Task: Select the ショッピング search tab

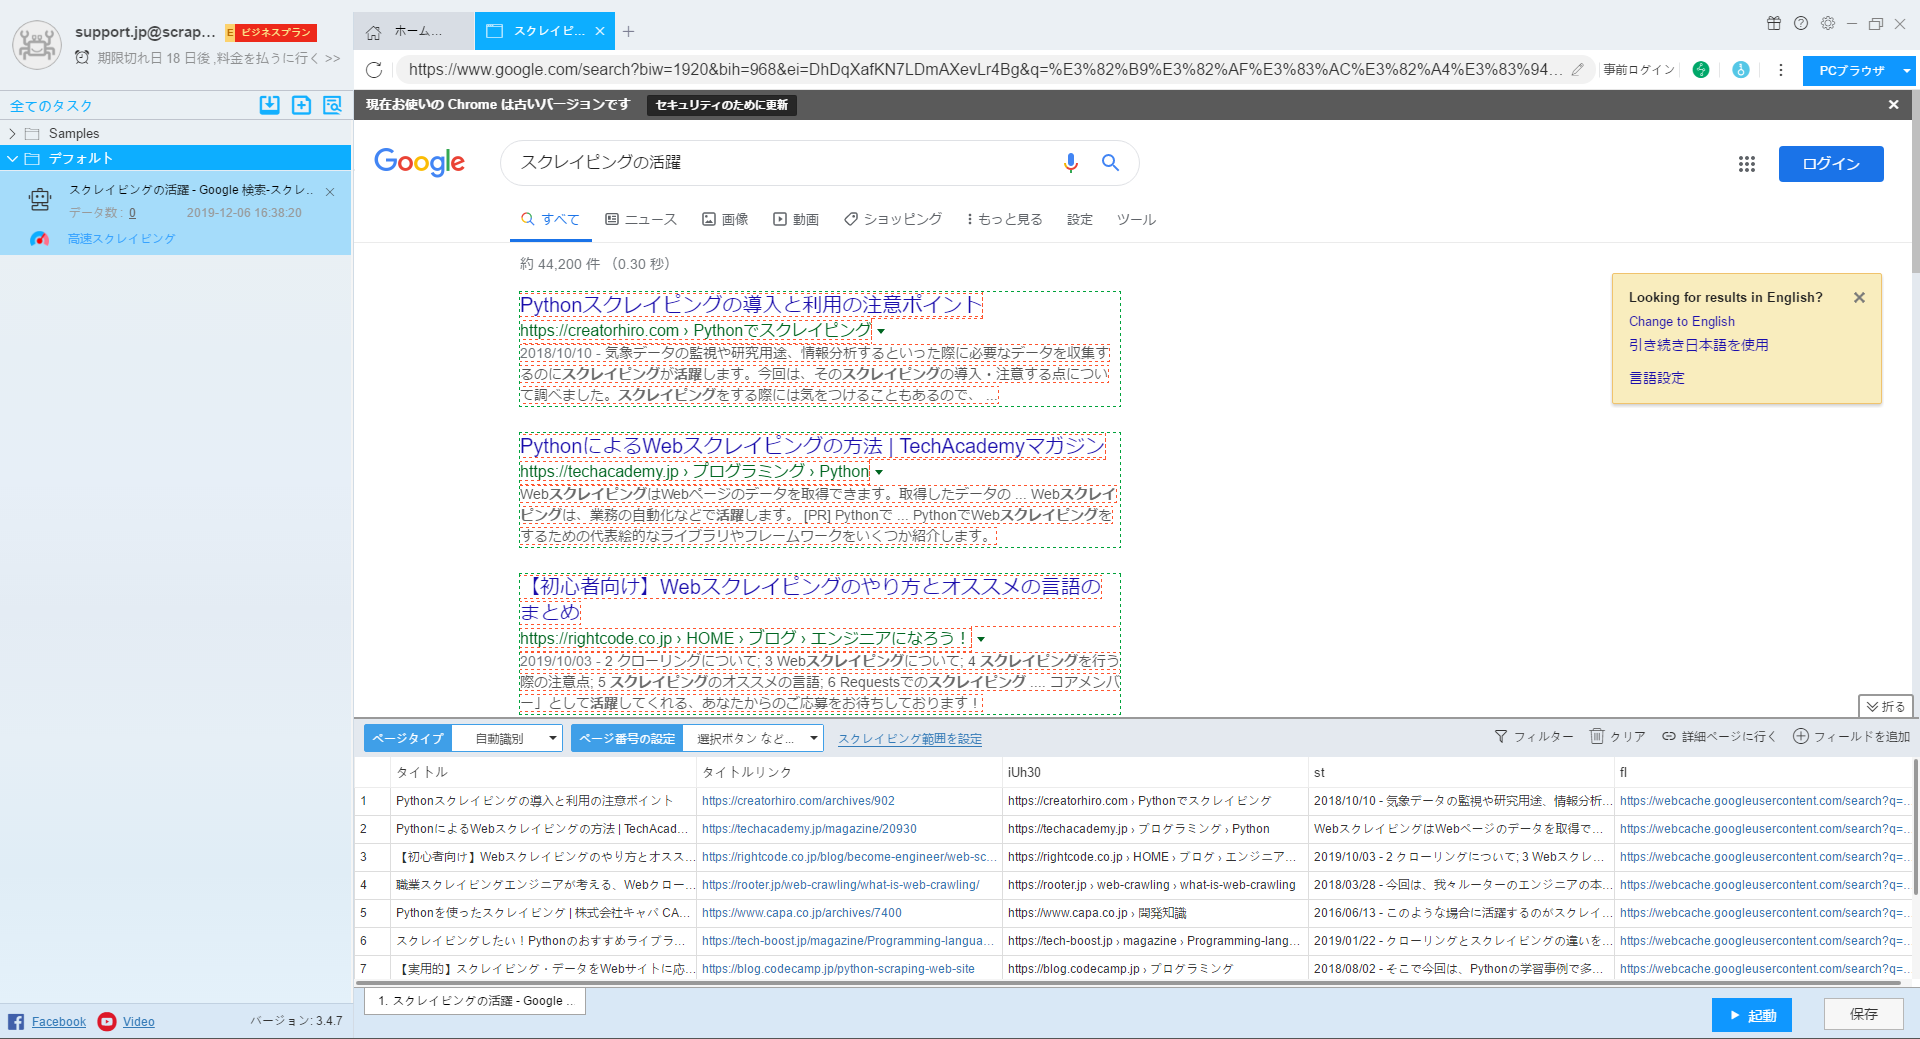Action: (893, 219)
